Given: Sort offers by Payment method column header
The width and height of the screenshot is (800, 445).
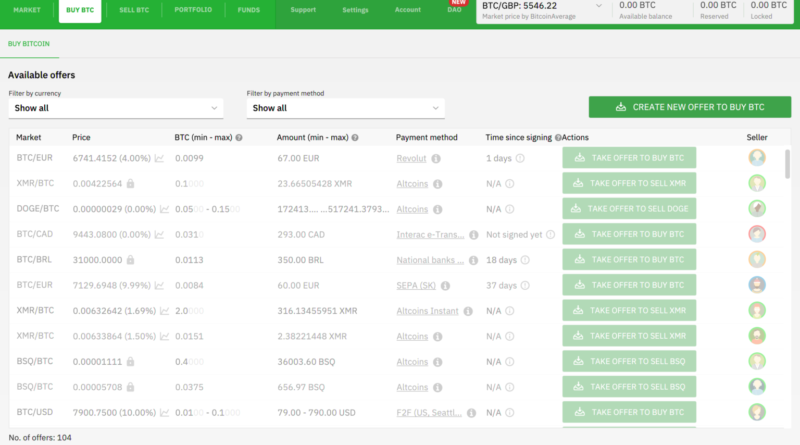Looking at the screenshot, I should 427,137.
